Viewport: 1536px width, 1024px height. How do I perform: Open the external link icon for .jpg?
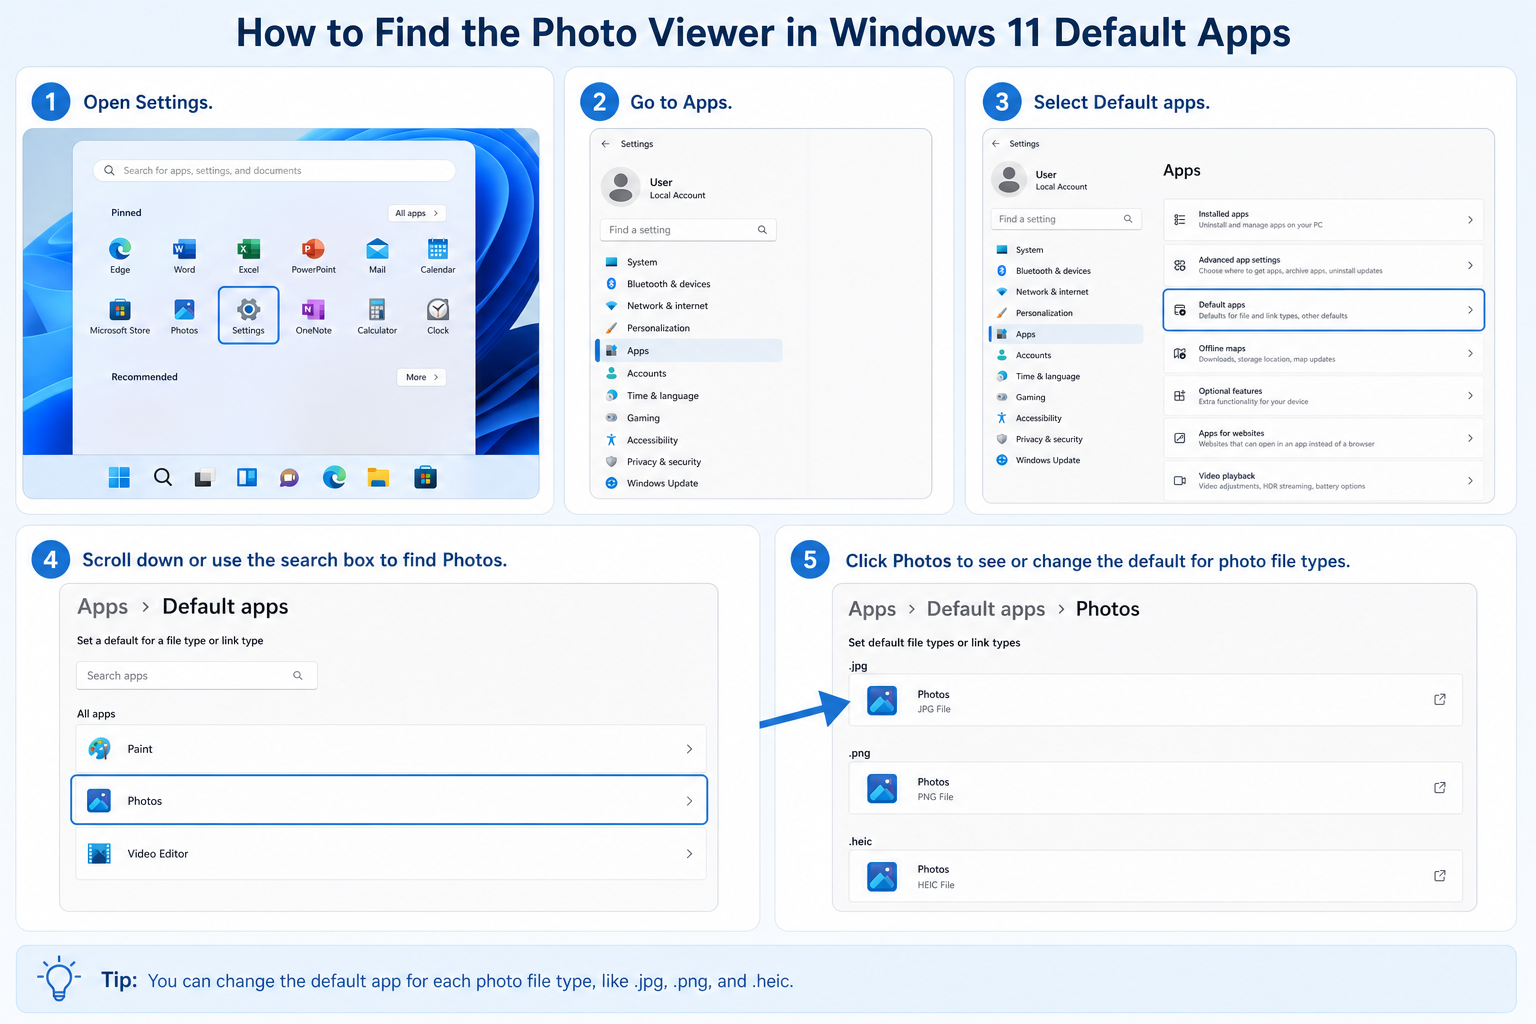click(x=1440, y=700)
